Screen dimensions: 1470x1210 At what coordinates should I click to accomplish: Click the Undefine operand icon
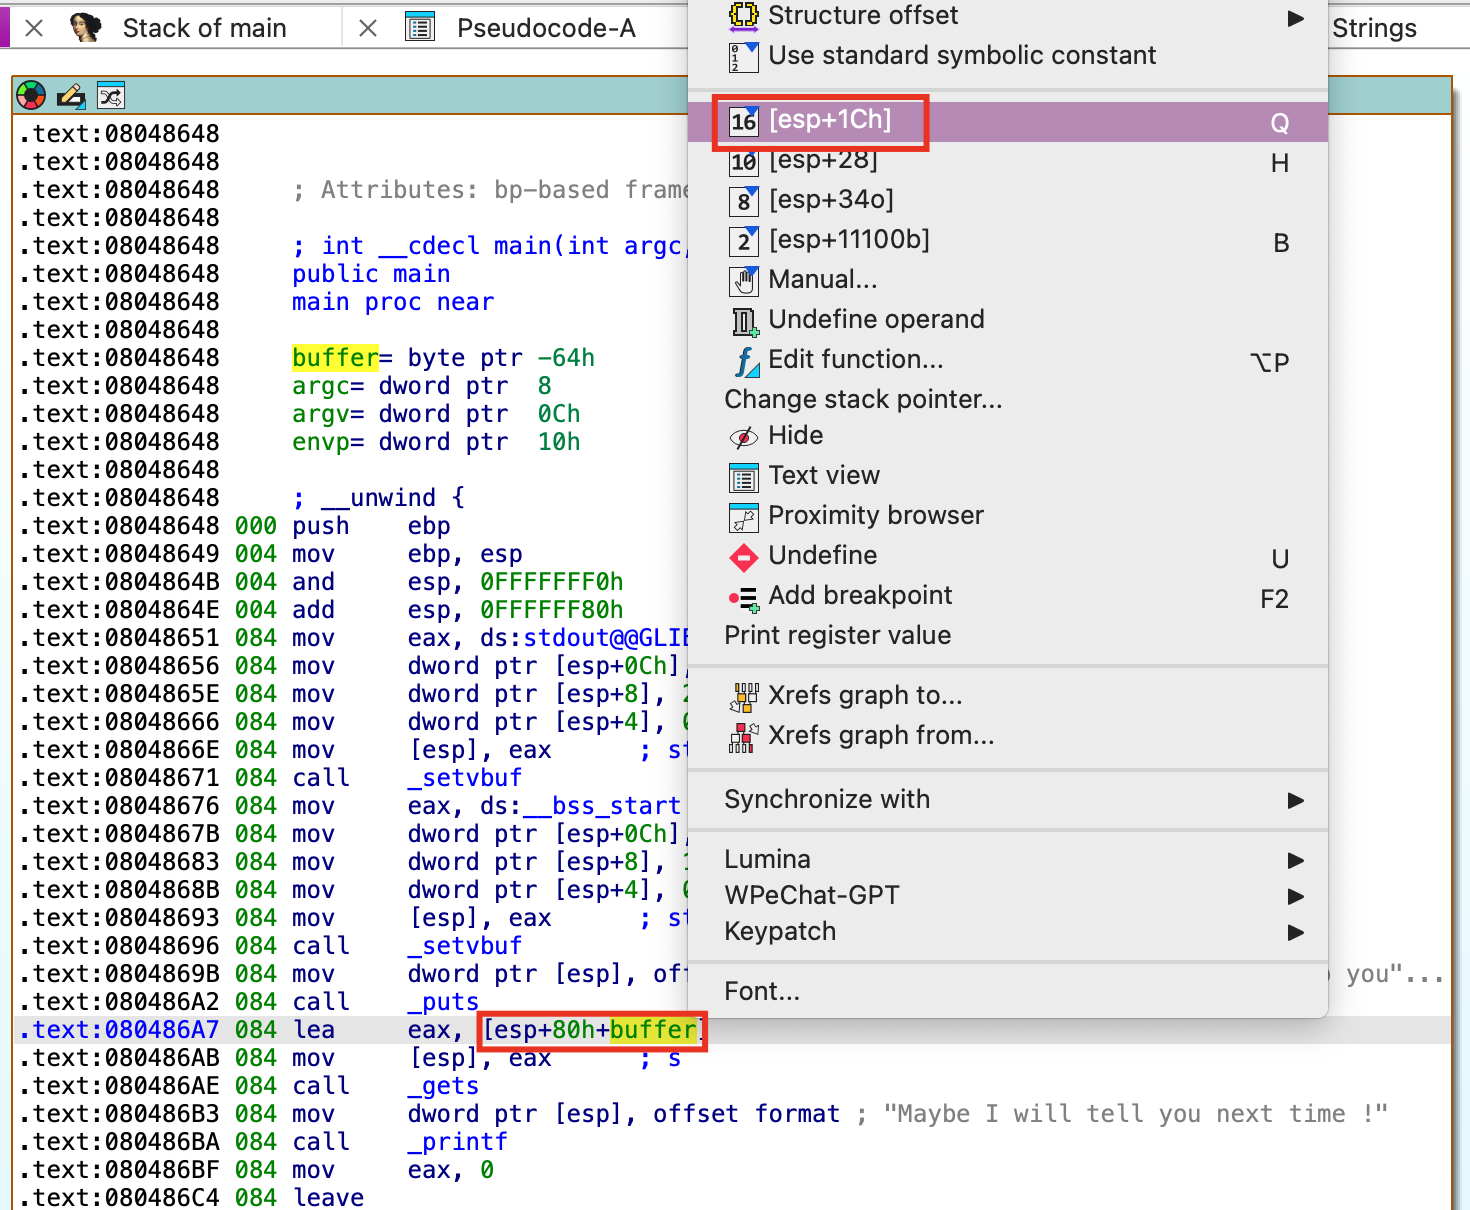[744, 321]
